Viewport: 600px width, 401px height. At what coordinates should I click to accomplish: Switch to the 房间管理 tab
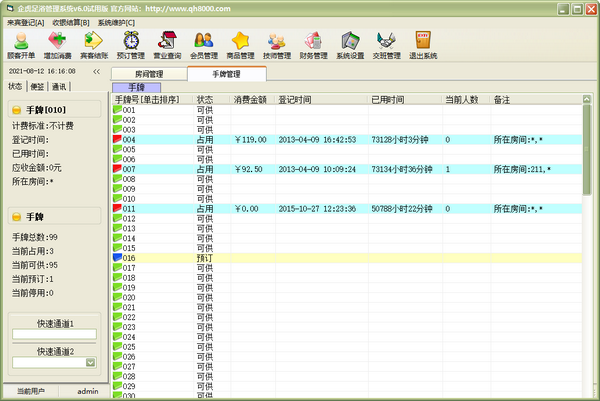pos(148,74)
